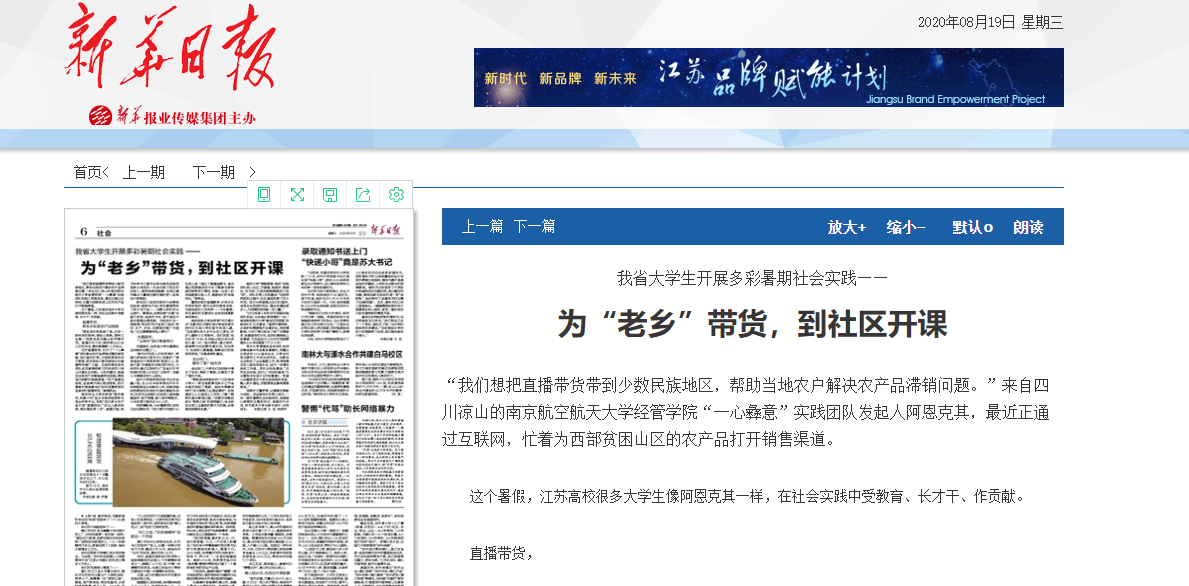Open next article 下一篇

pyautogui.click(x=534, y=227)
